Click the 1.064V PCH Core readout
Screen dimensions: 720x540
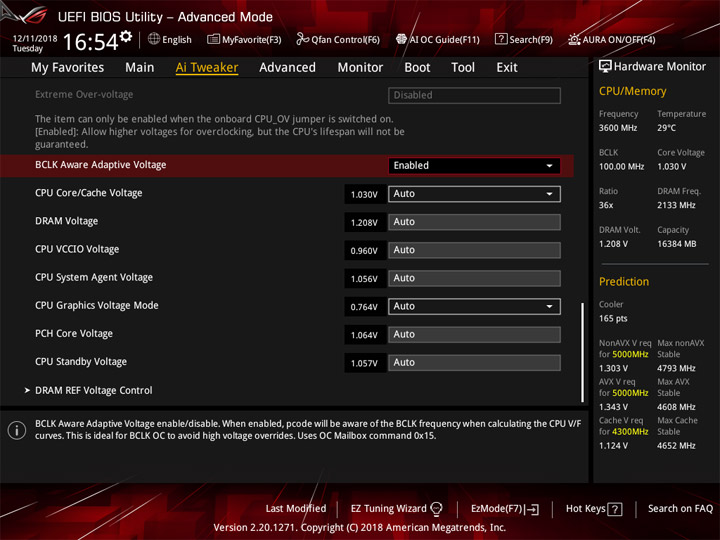click(364, 335)
